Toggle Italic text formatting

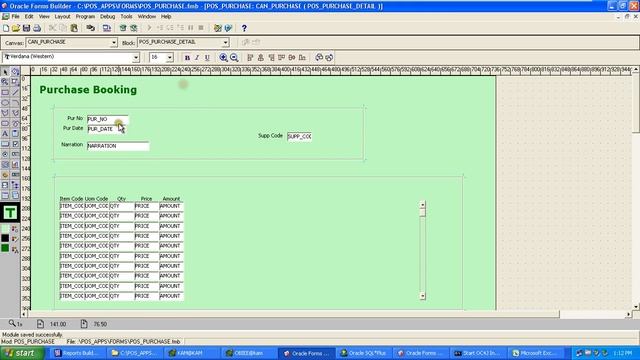pyautogui.click(x=197, y=58)
